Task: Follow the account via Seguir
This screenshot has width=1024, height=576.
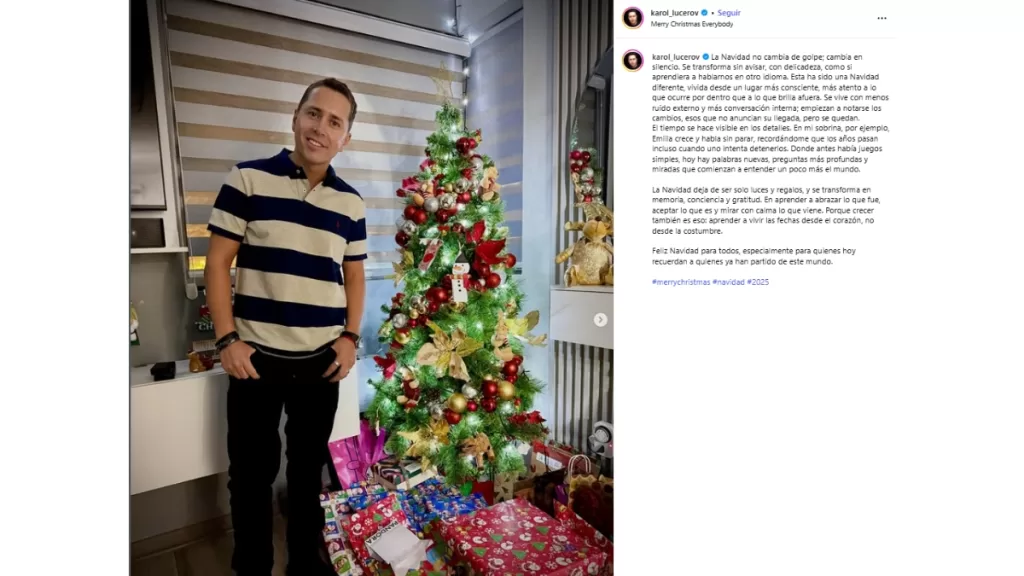Action: click(729, 12)
